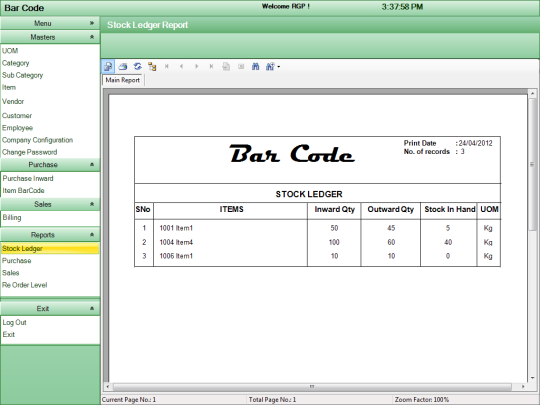540x405 pixels.
Task: Click the vertical scrollbar down arrow
Action: 532,378
